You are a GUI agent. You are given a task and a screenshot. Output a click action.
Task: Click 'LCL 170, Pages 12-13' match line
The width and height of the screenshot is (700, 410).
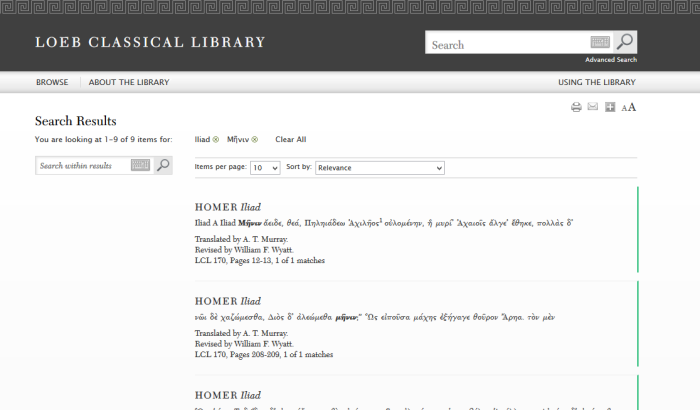point(259,260)
